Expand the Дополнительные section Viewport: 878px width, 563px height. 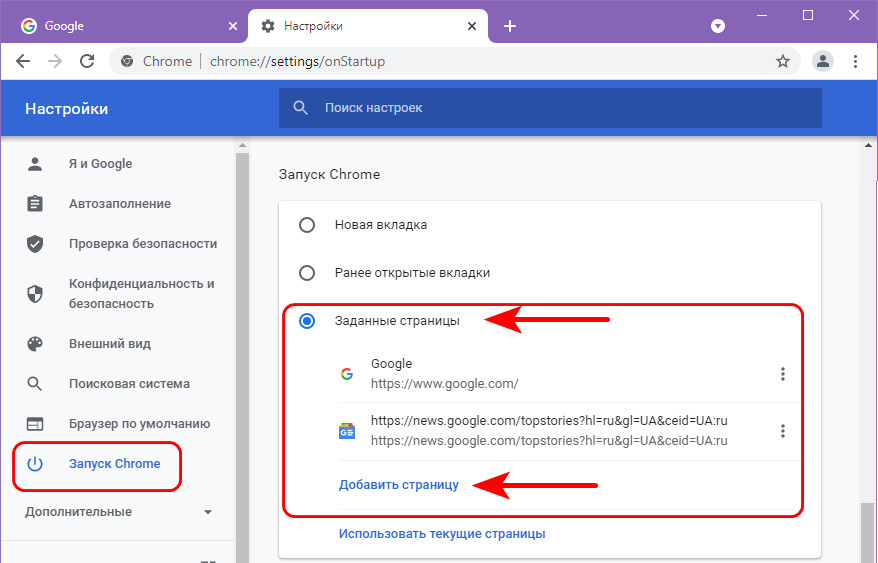(x=119, y=511)
